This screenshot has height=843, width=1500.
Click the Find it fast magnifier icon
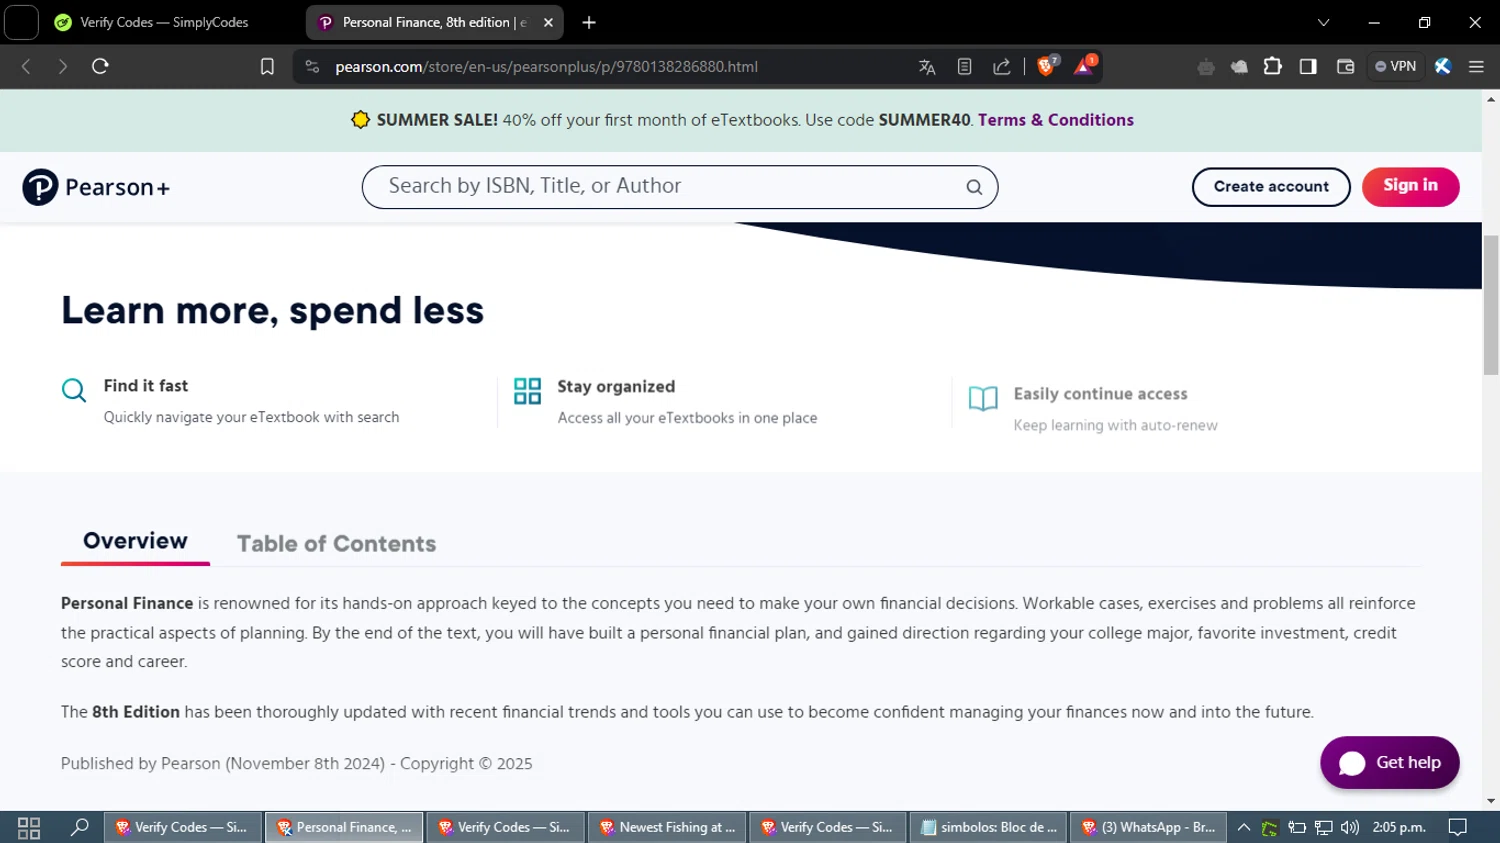coord(74,390)
